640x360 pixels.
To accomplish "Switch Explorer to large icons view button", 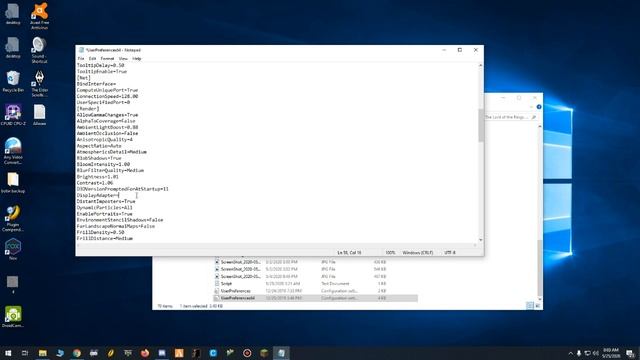I will coord(538,305).
